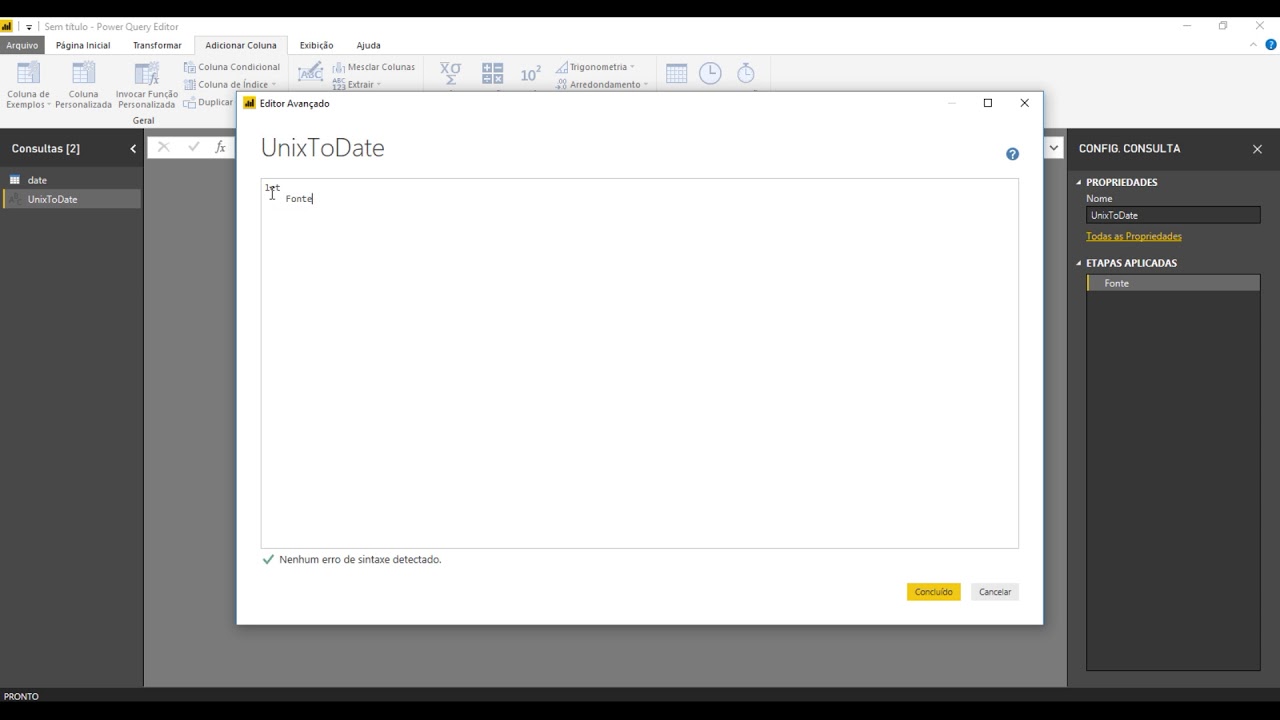Screen dimensions: 1280x720
Task: Click the Cancelar button
Action: coord(995,592)
